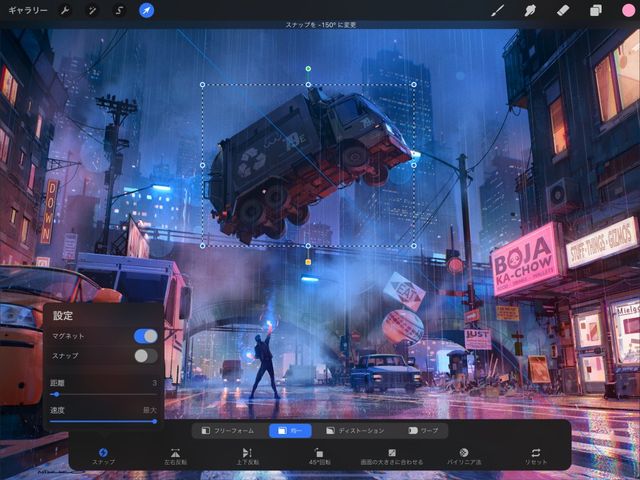Click the left-middle edge transform handle
Image resolution: width=640 pixels, height=480 pixels.
[x=202, y=165]
